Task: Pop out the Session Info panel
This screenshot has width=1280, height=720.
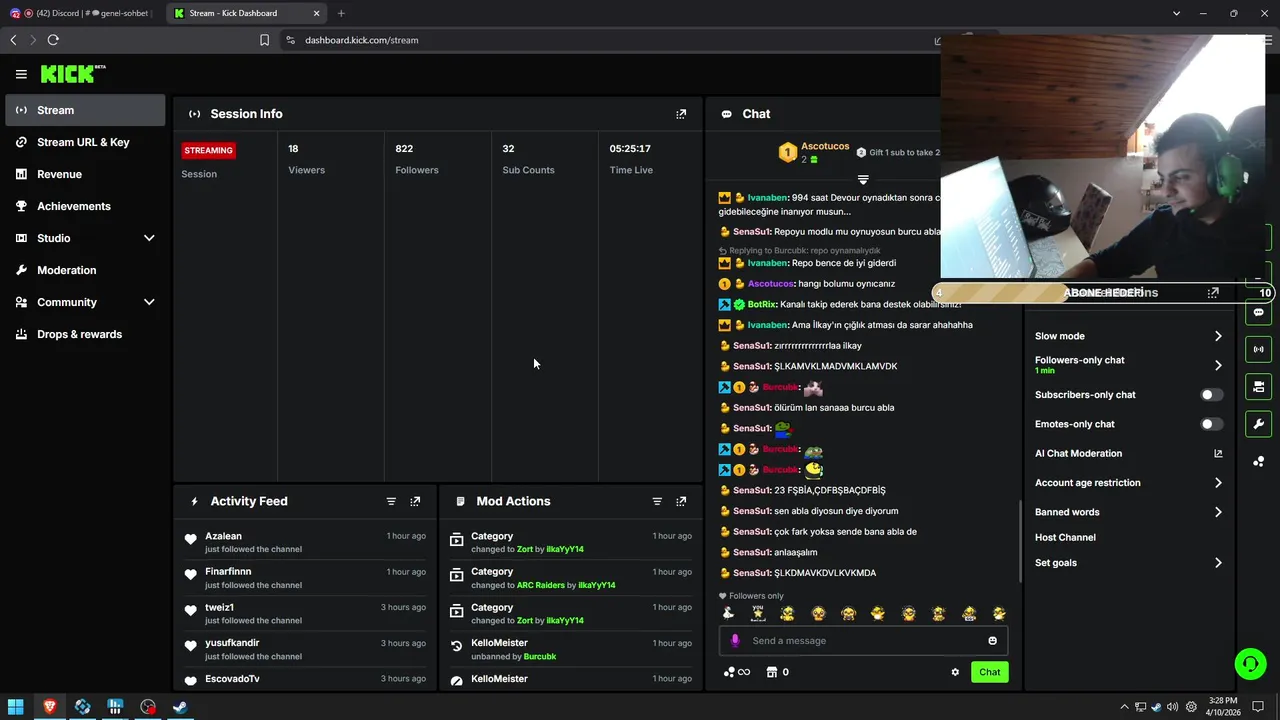Action: click(681, 114)
